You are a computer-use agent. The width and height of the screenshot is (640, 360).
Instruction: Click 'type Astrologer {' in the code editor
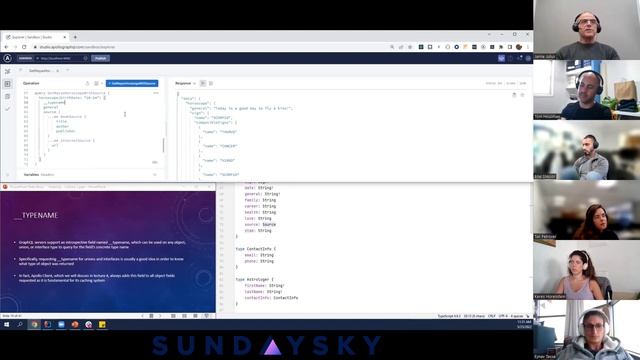coord(254,280)
